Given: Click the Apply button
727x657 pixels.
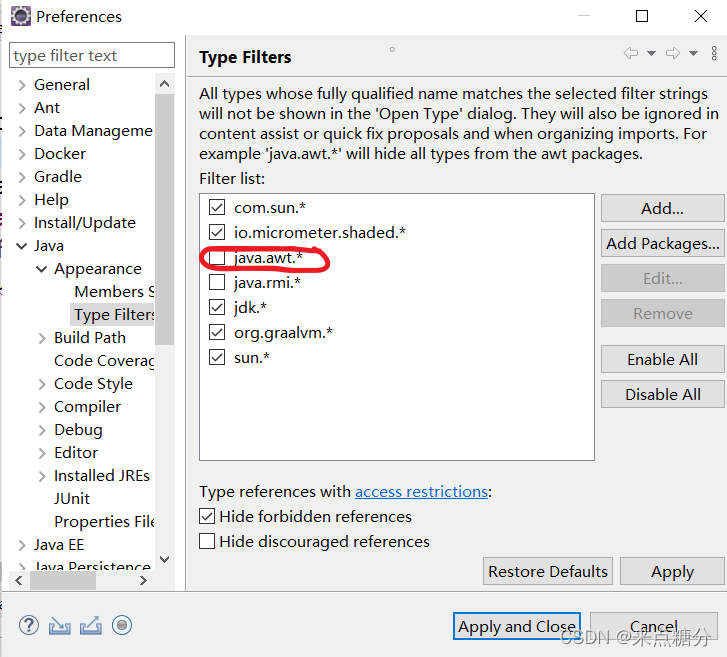Looking at the screenshot, I should click(672, 571).
